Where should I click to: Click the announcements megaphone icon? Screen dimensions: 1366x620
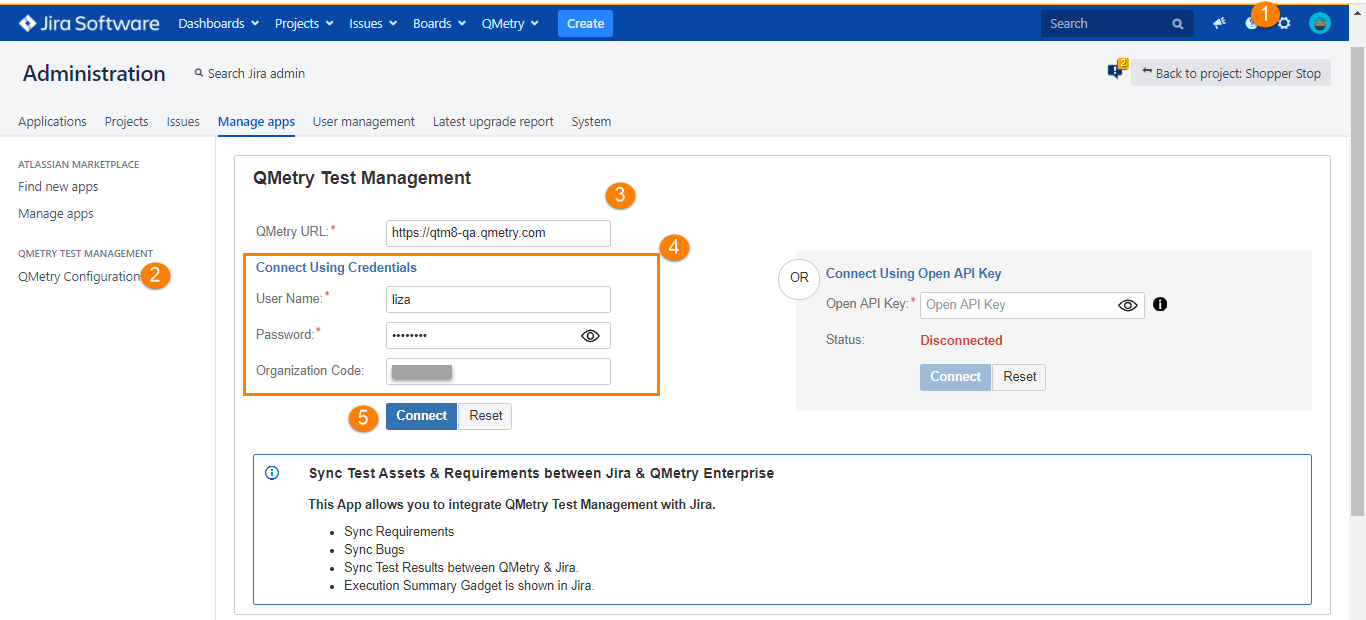point(1219,22)
